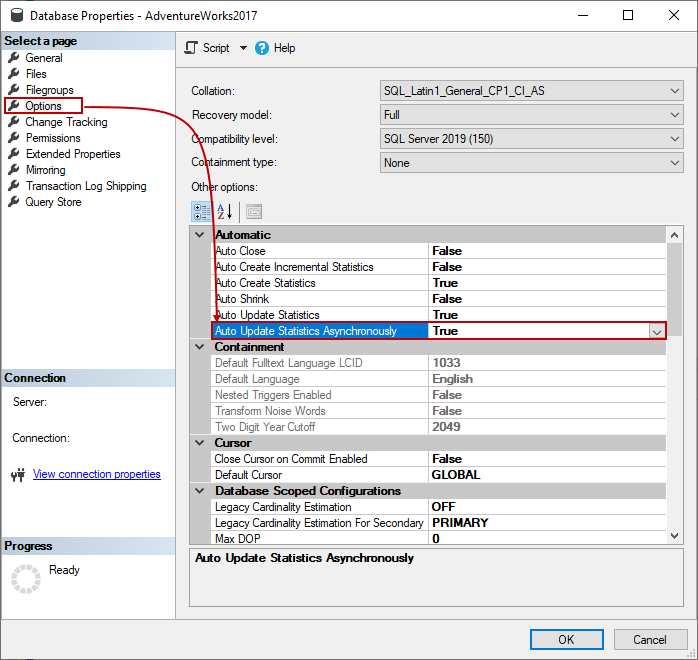
Task: Select the Auto Create Statistics row
Action: pyautogui.click(x=438, y=283)
